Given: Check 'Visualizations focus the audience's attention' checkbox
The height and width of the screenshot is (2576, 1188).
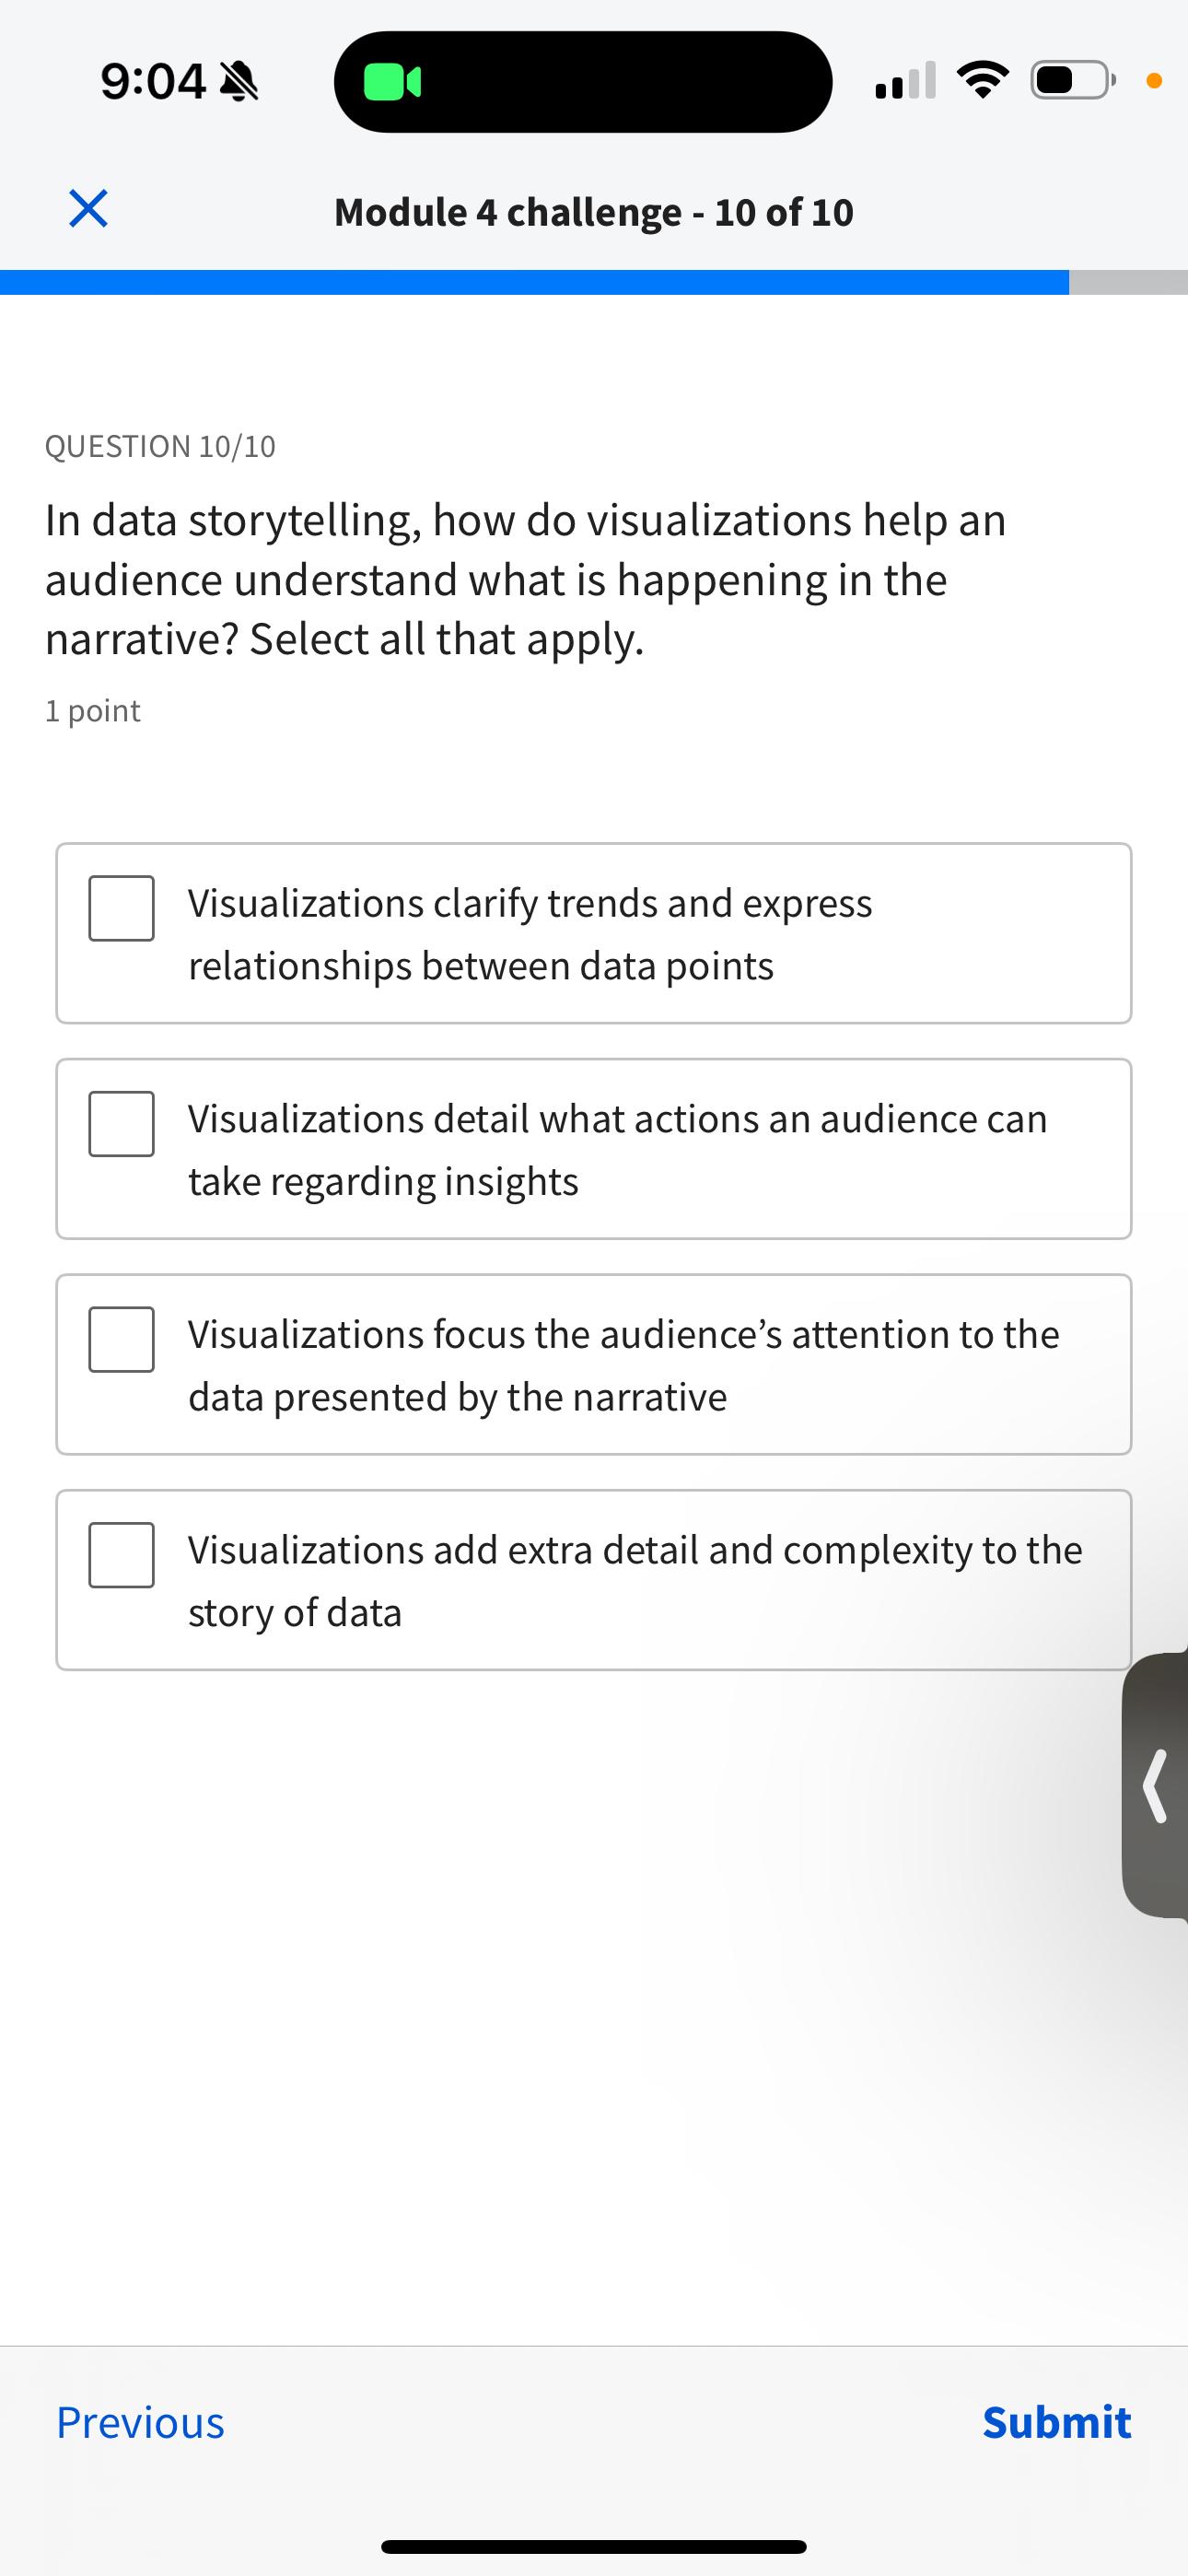Looking at the screenshot, I should click(121, 1339).
